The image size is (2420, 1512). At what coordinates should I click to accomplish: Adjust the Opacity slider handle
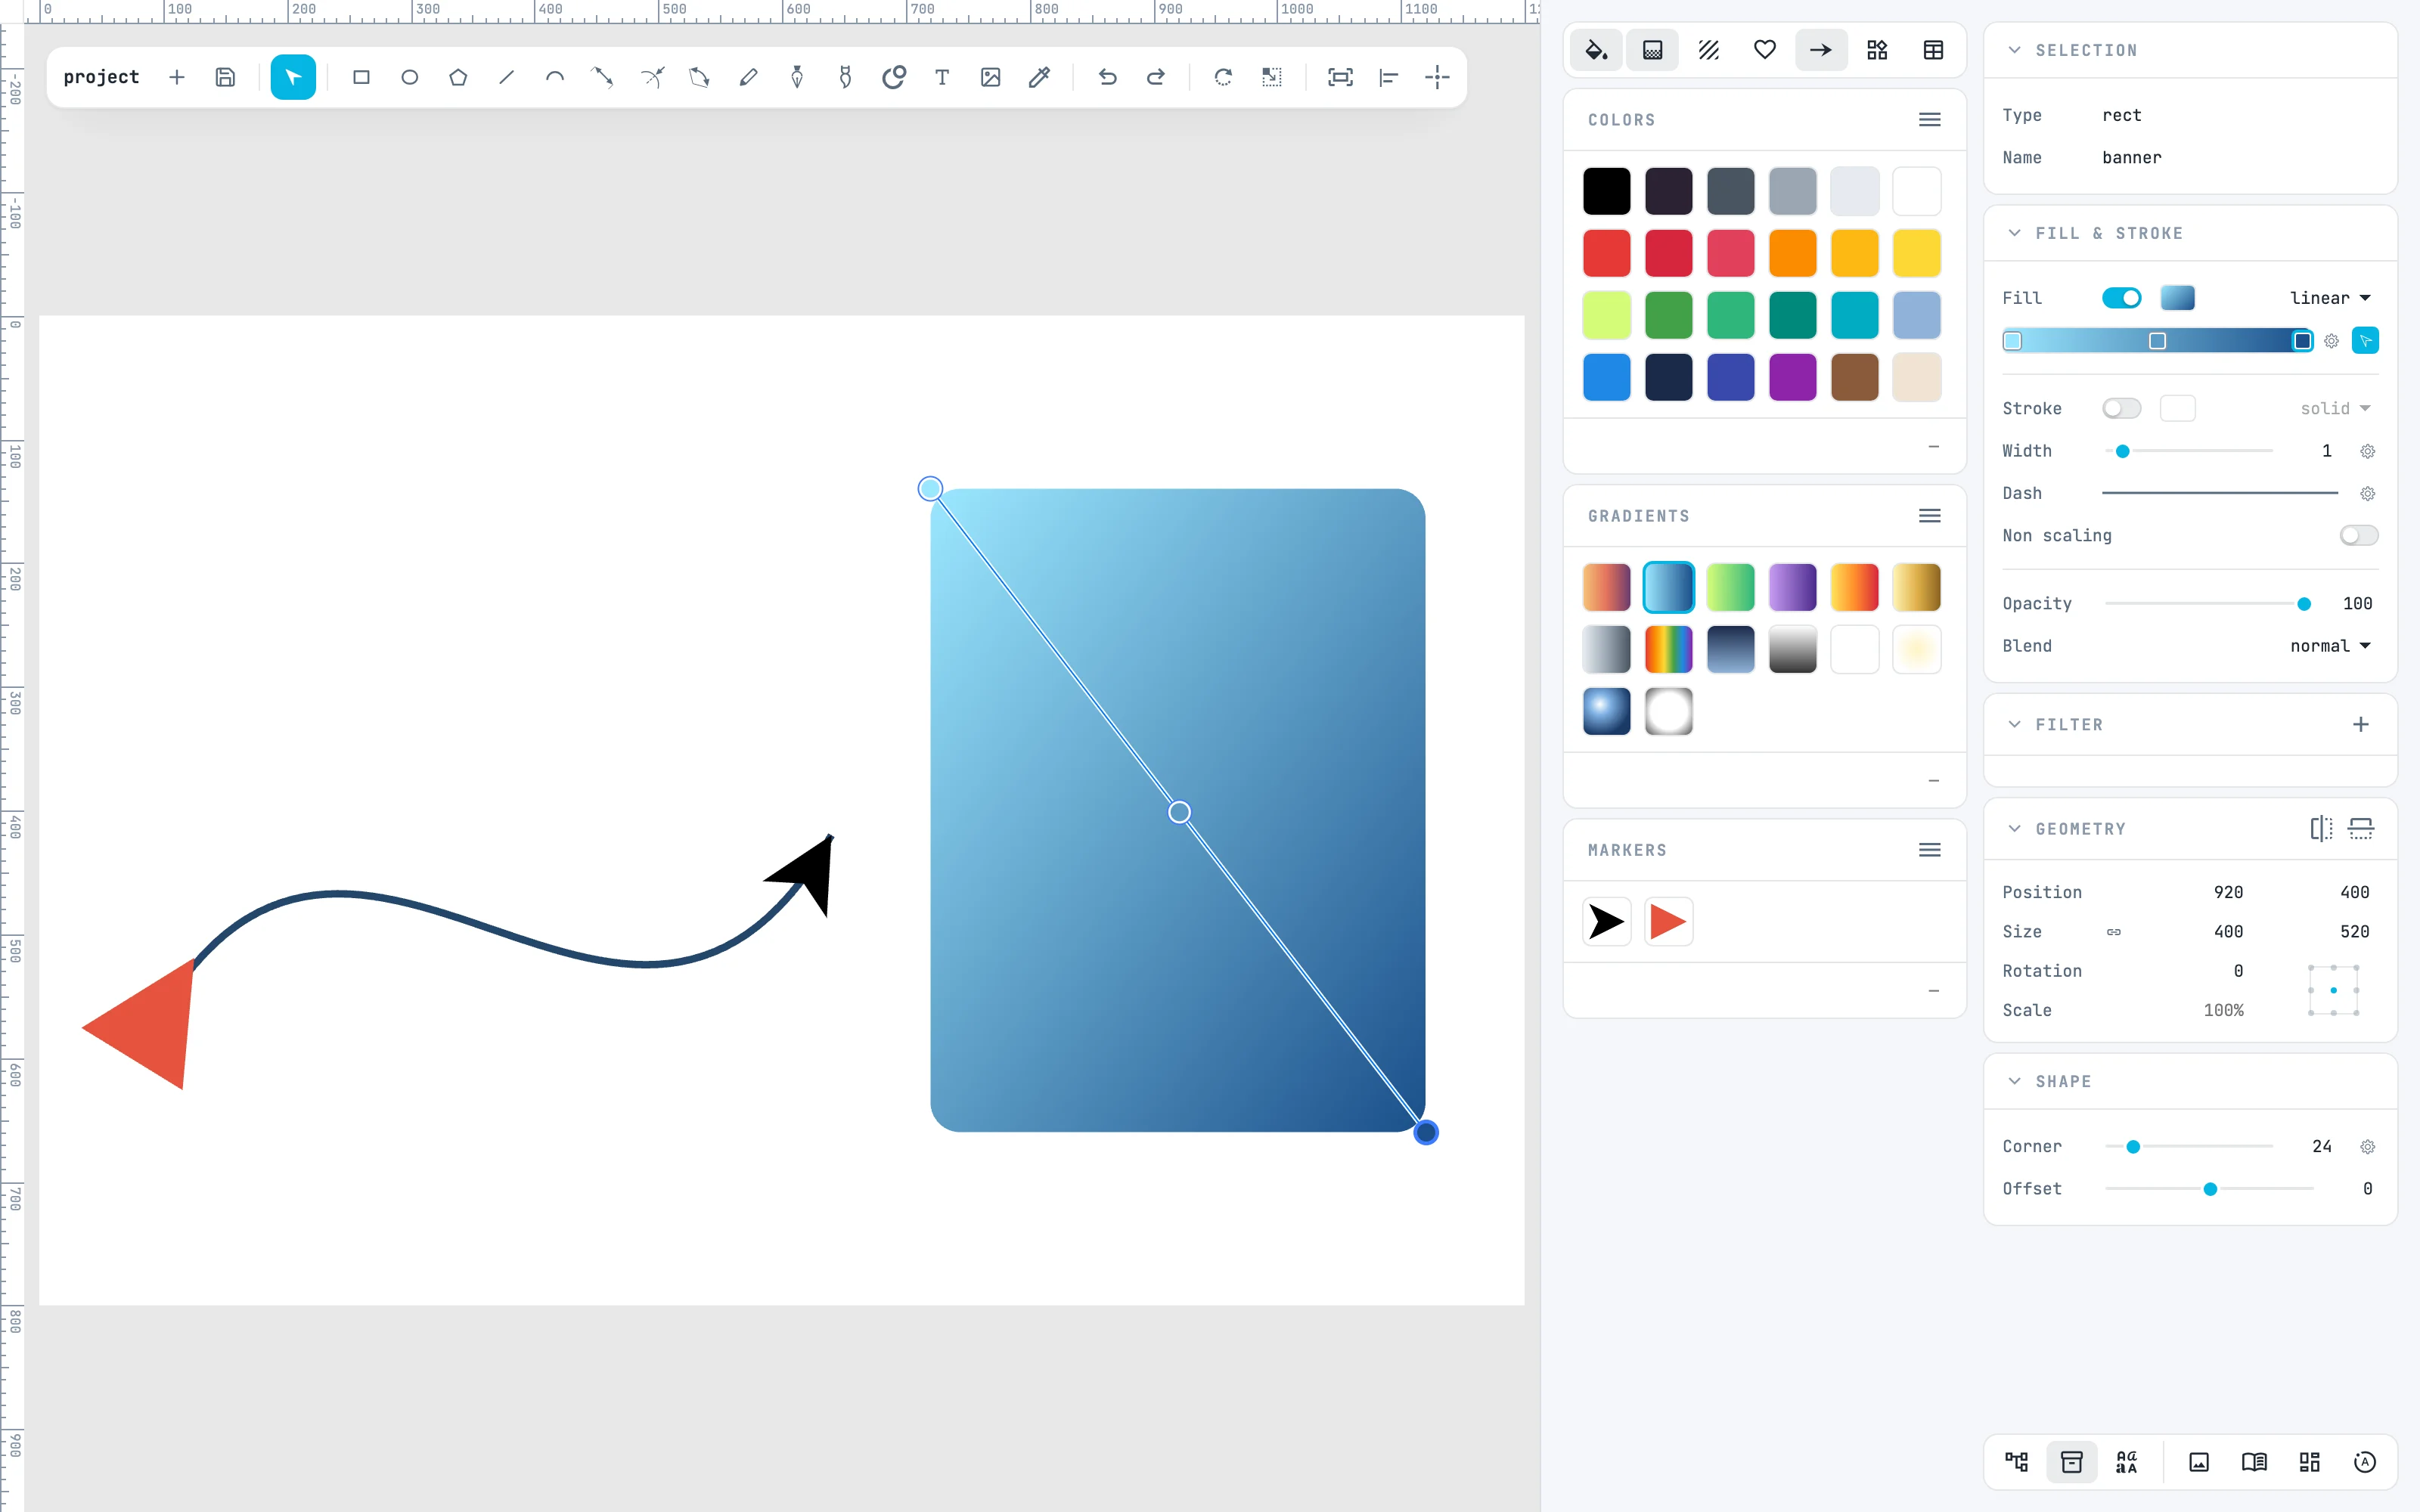pyautogui.click(x=2303, y=603)
